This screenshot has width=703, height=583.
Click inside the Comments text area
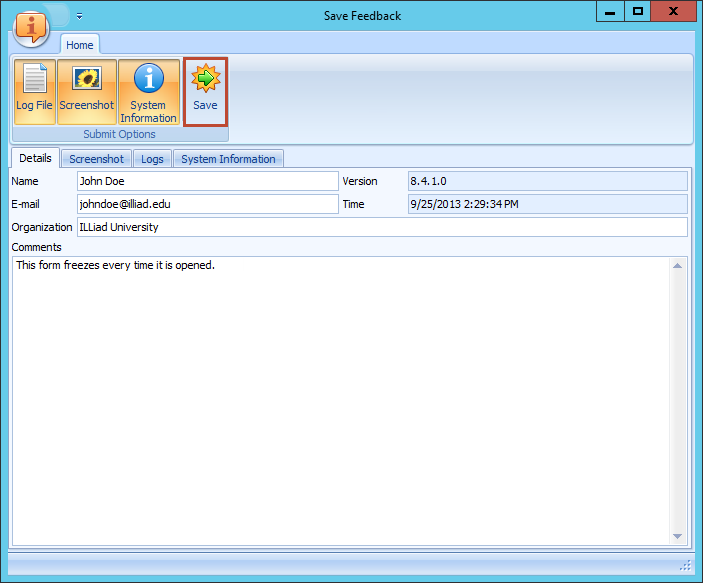pos(340,400)
